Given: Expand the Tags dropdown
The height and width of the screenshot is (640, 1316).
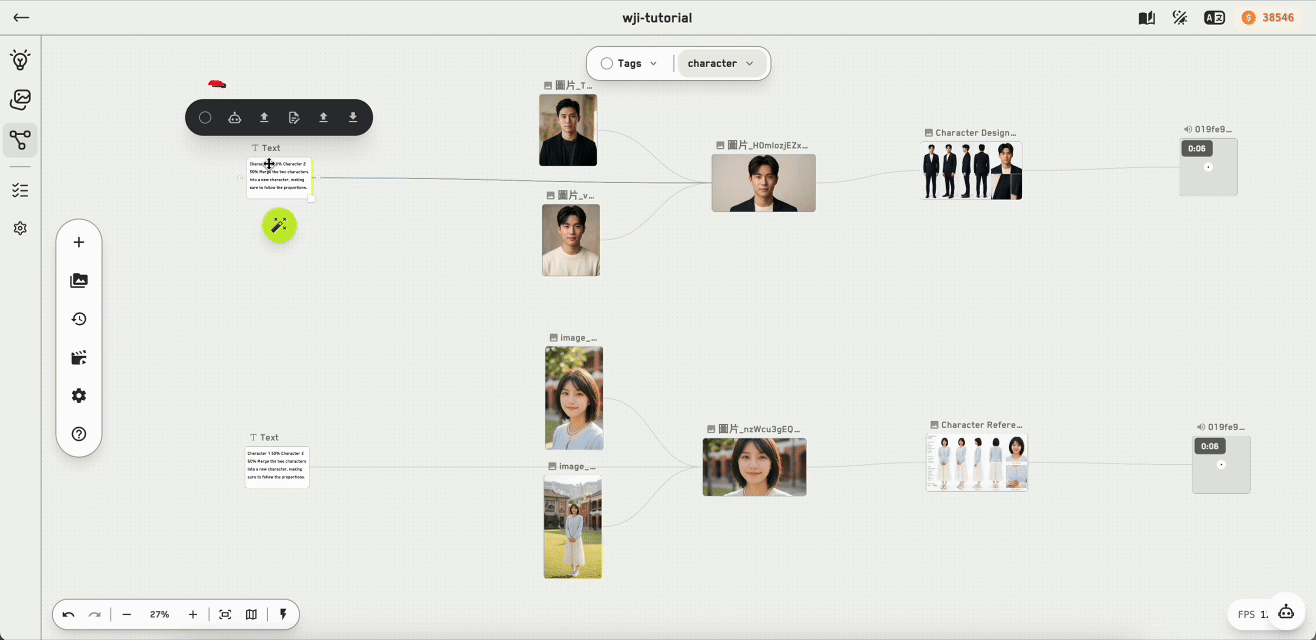Looking at the screenshot, I should [629, 63].
